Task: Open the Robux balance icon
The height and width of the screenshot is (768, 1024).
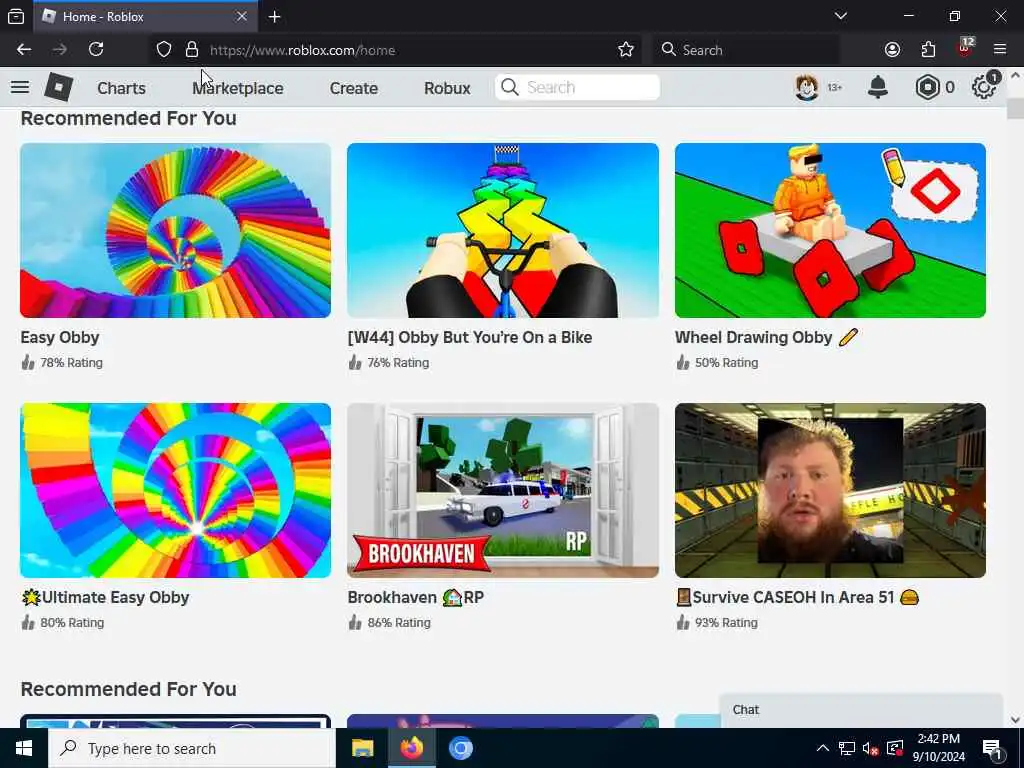Action: tap(927, 87)
